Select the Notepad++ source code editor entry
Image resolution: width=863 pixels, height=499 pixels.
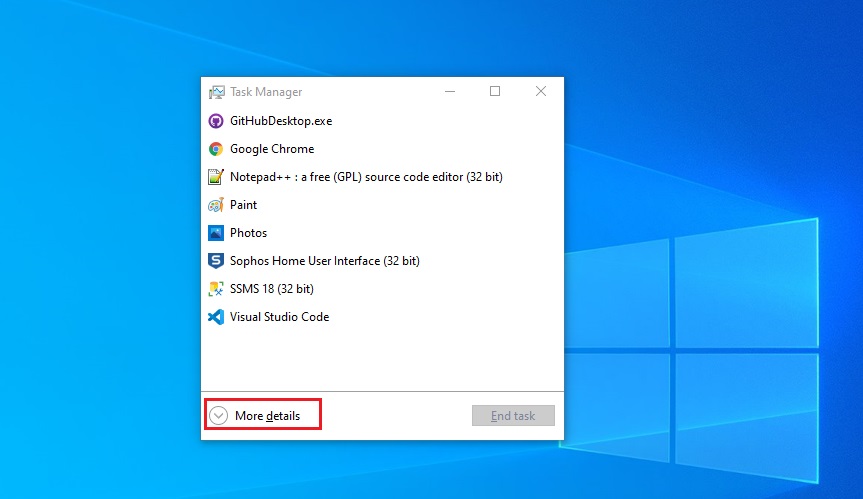[367, 177]
